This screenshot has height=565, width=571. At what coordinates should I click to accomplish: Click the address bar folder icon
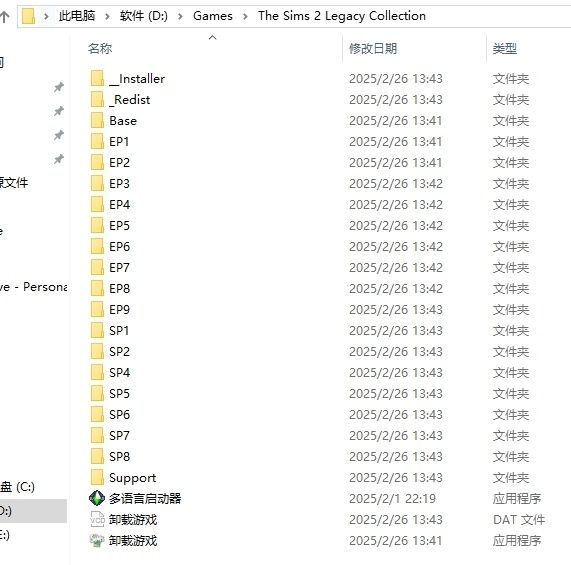click(x=28, y=16)
